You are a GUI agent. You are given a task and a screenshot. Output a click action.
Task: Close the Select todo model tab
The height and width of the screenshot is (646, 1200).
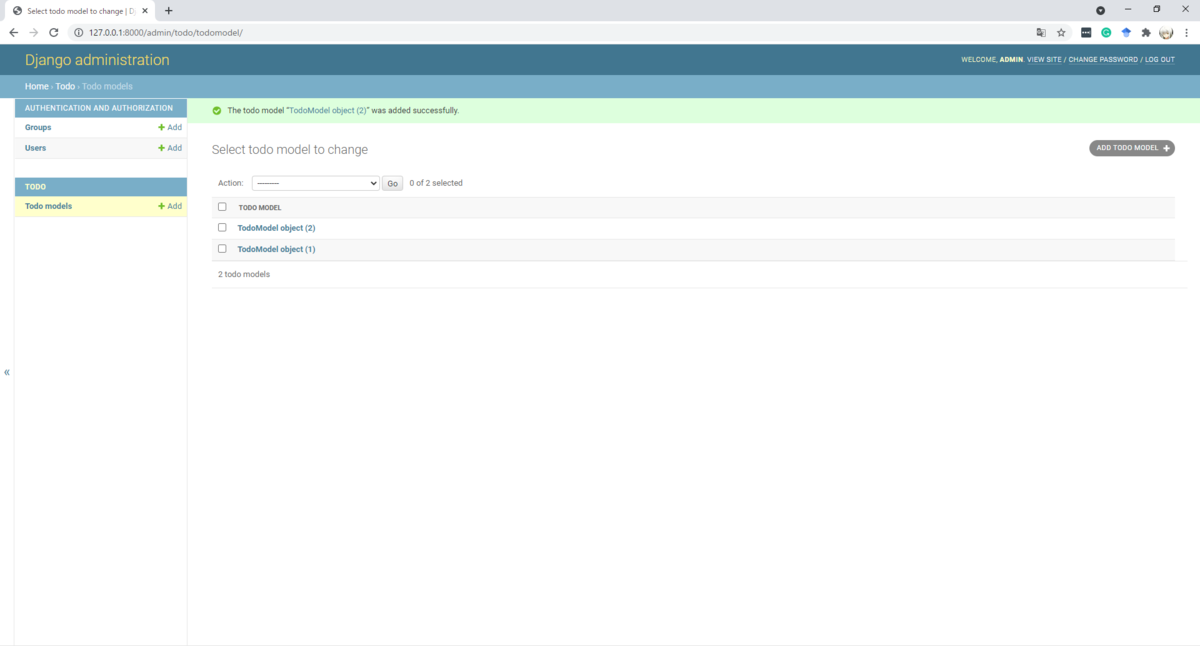click(146, 11)
